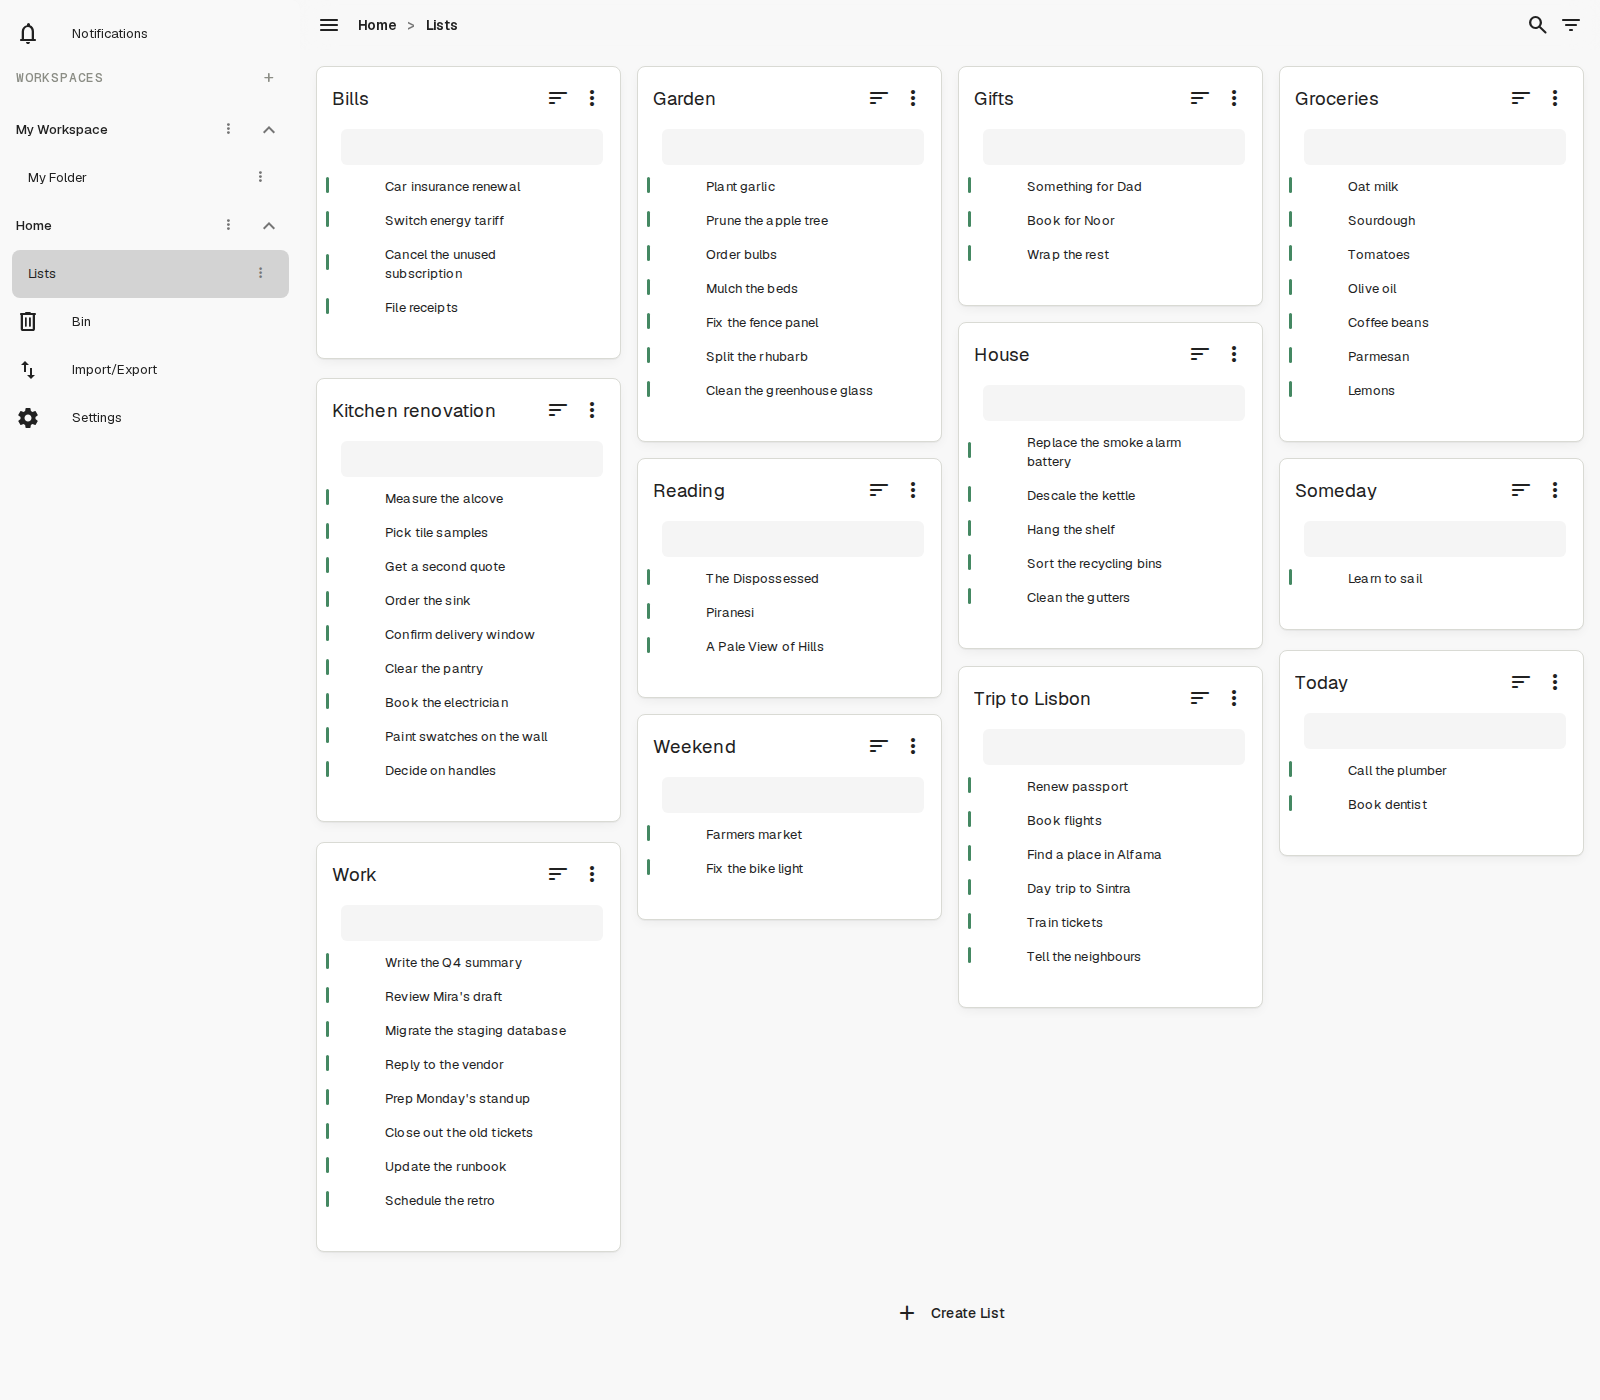Image resolution: width=1600 pixels, height=1400 pixels.
Task: Open three-dot menu on Groceries list
Action: pyautogui.click(x=1555, y=98)
